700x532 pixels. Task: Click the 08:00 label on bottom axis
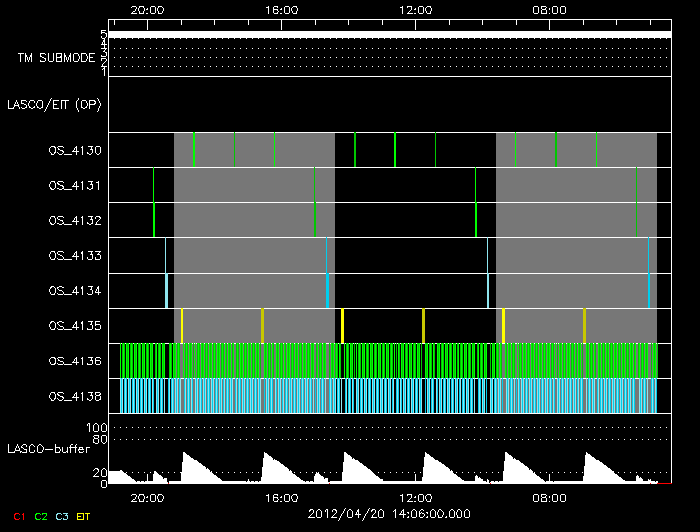click(550, 498)
